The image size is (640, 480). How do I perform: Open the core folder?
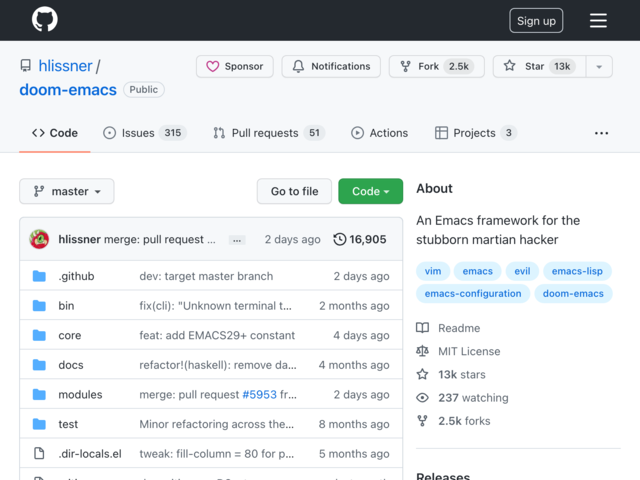[70, 335]
